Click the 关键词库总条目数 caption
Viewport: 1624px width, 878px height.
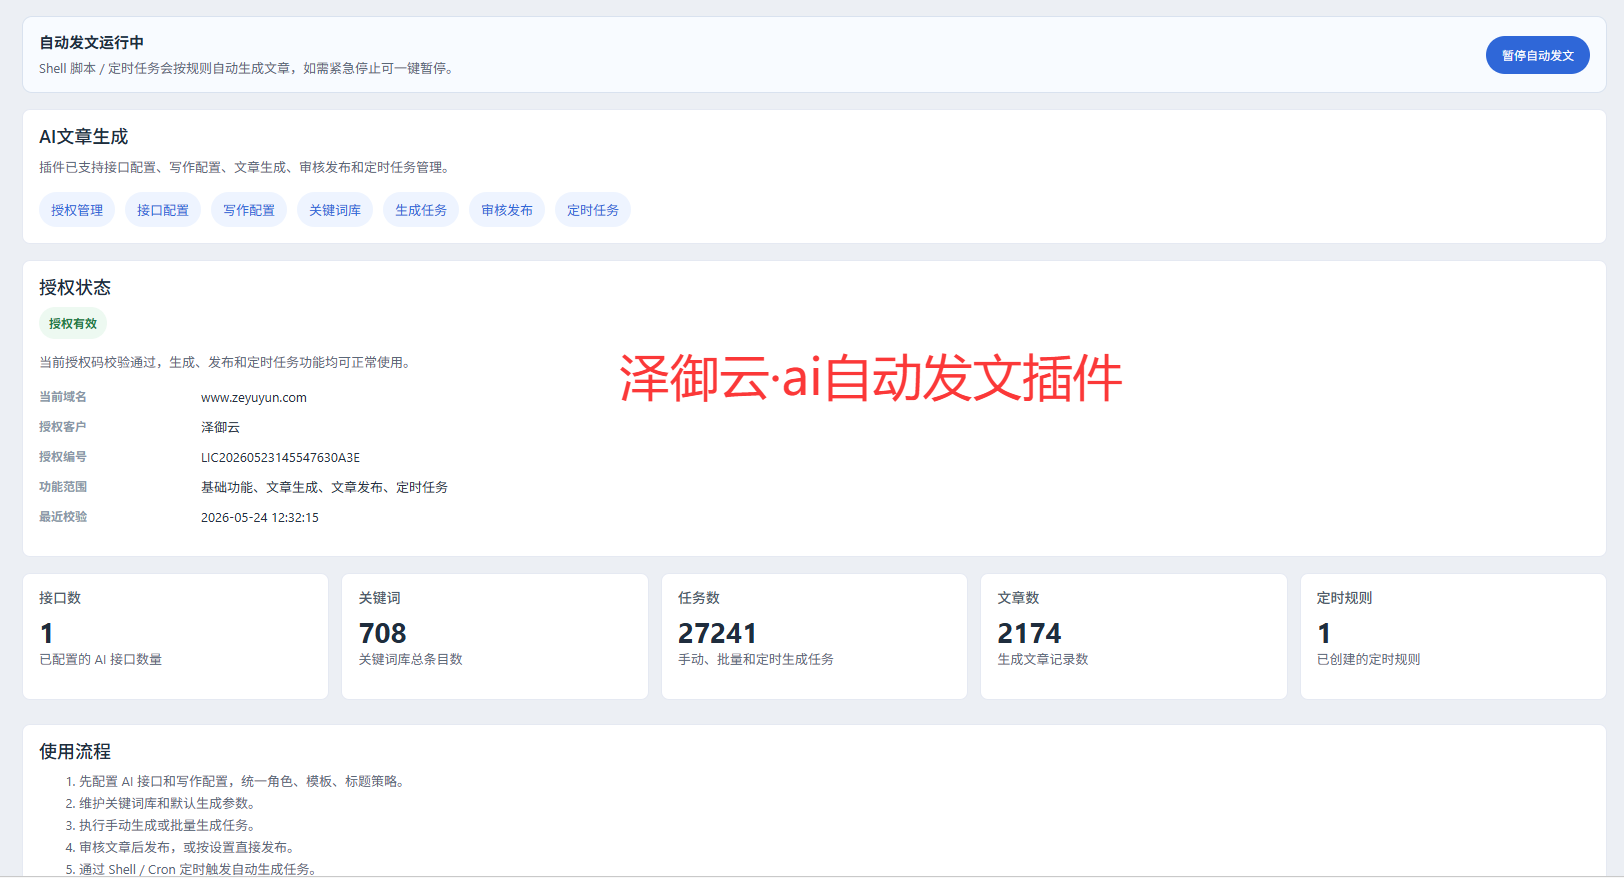(x=411, y=660)
